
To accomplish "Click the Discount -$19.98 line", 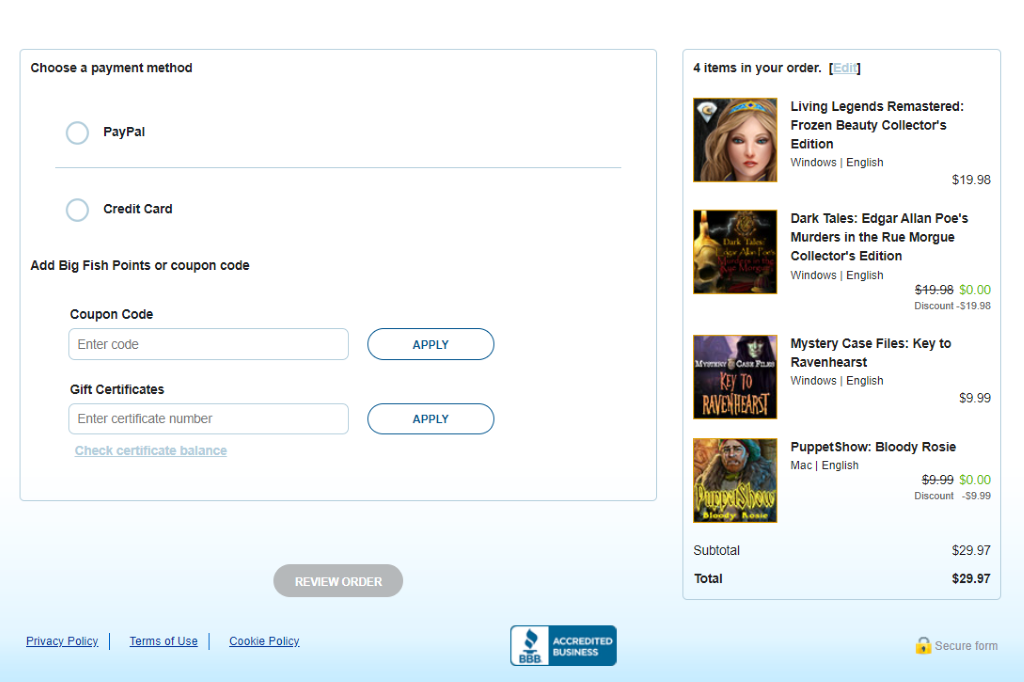I will pyautogui.click(x=952, y=306).
